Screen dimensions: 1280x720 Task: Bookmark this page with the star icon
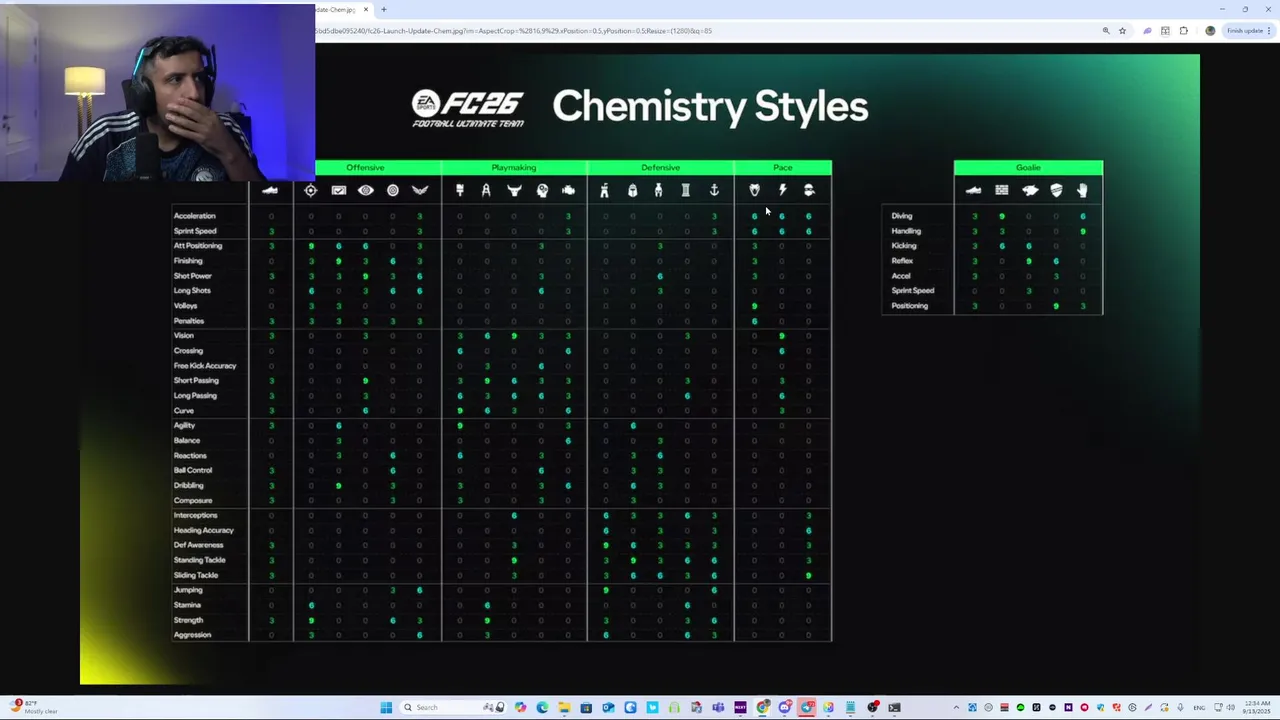[x=1122, y=31]
